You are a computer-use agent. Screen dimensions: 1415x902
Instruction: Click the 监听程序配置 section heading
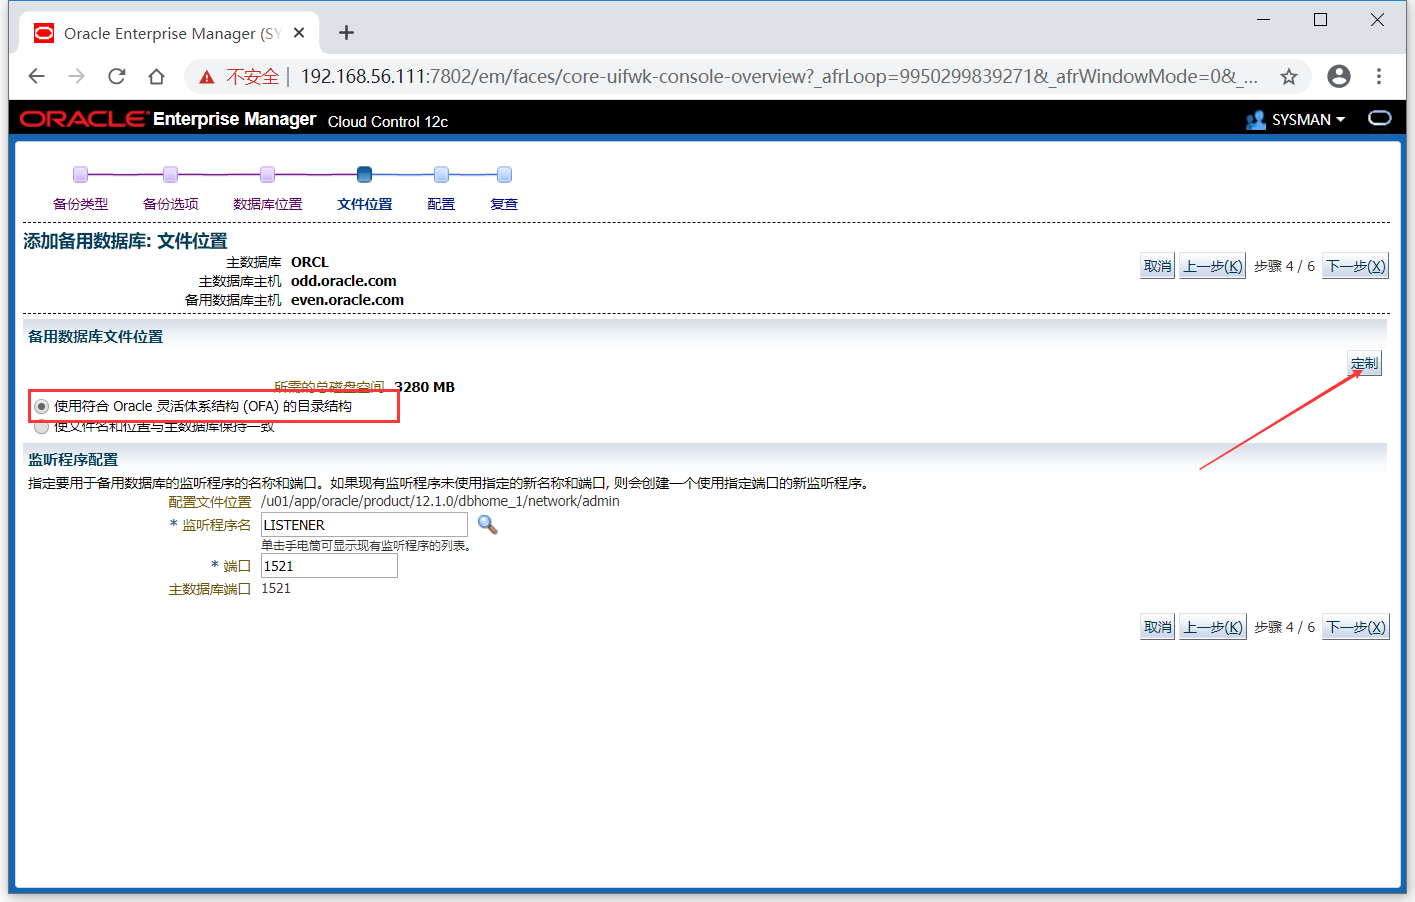coord(73,460)
